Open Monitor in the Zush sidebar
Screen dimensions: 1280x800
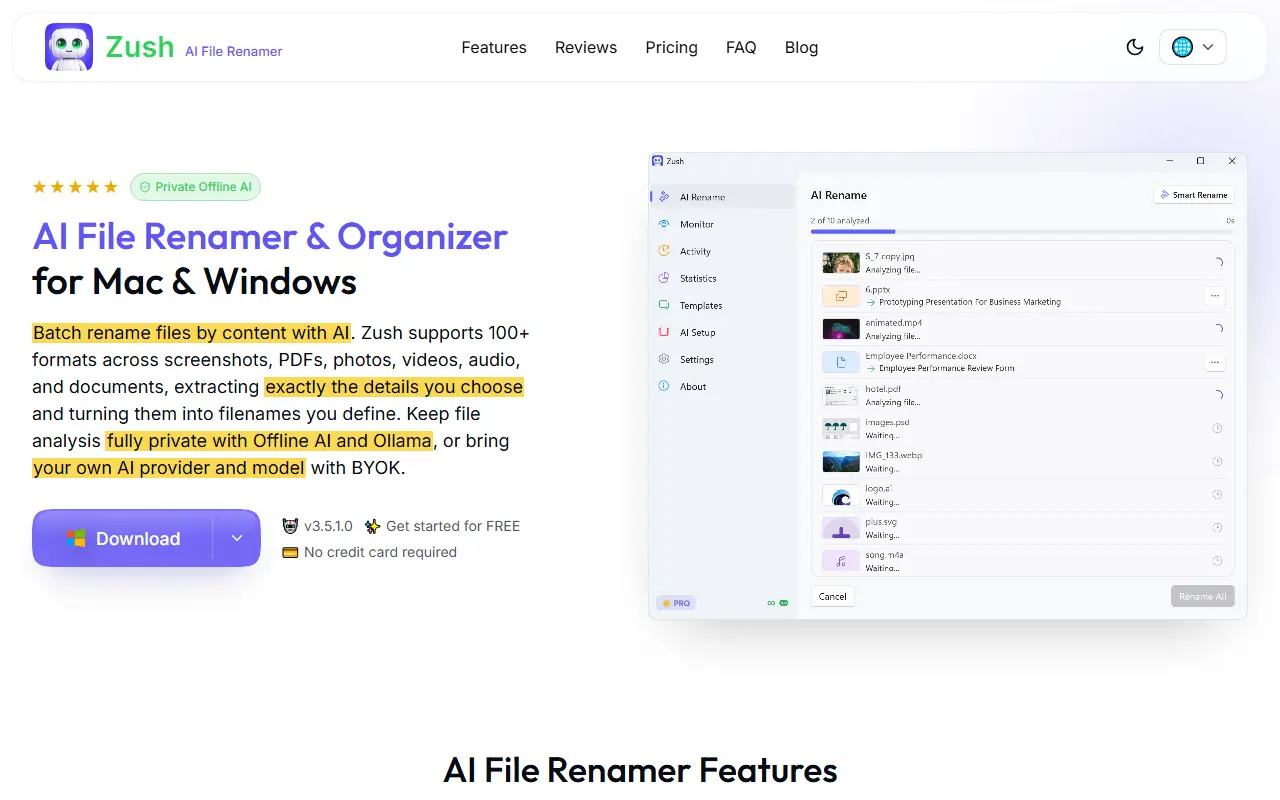tap(723, 224)
